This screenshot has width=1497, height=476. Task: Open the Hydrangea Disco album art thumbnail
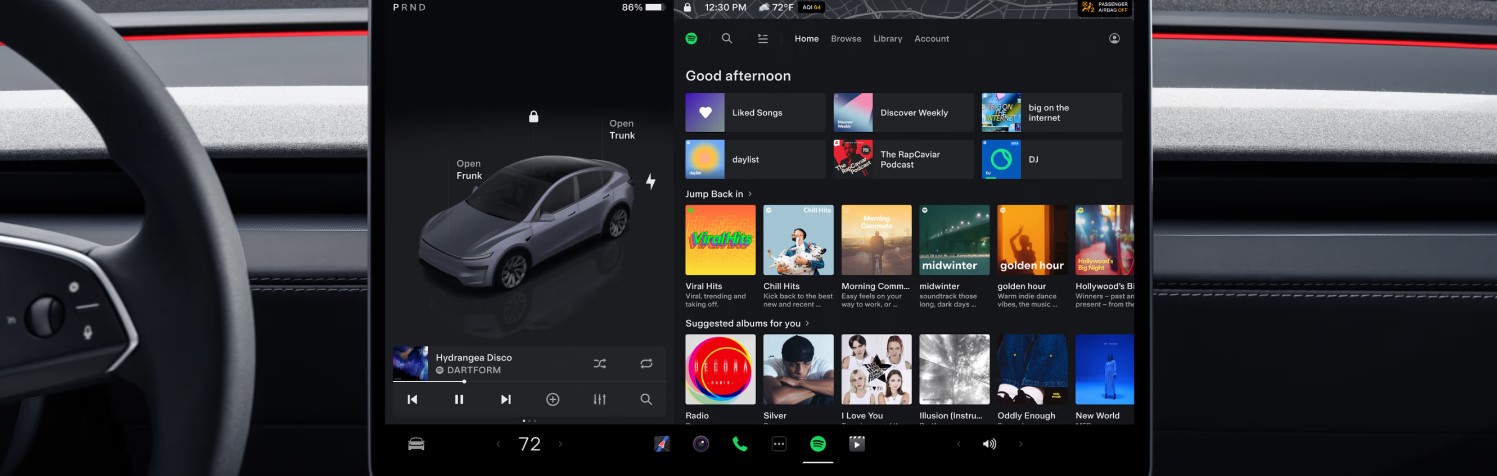coord(410,363)
